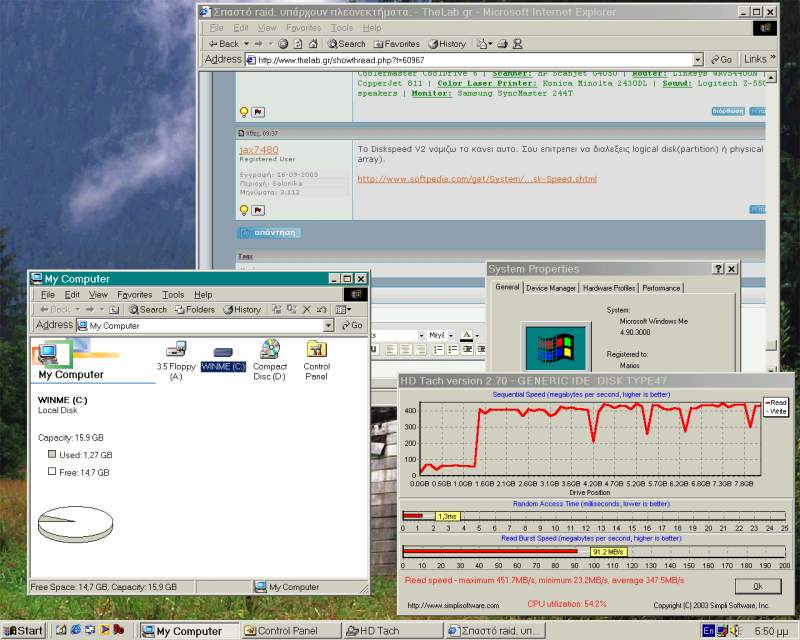Click the System Properties help question button

coord(718,269)
